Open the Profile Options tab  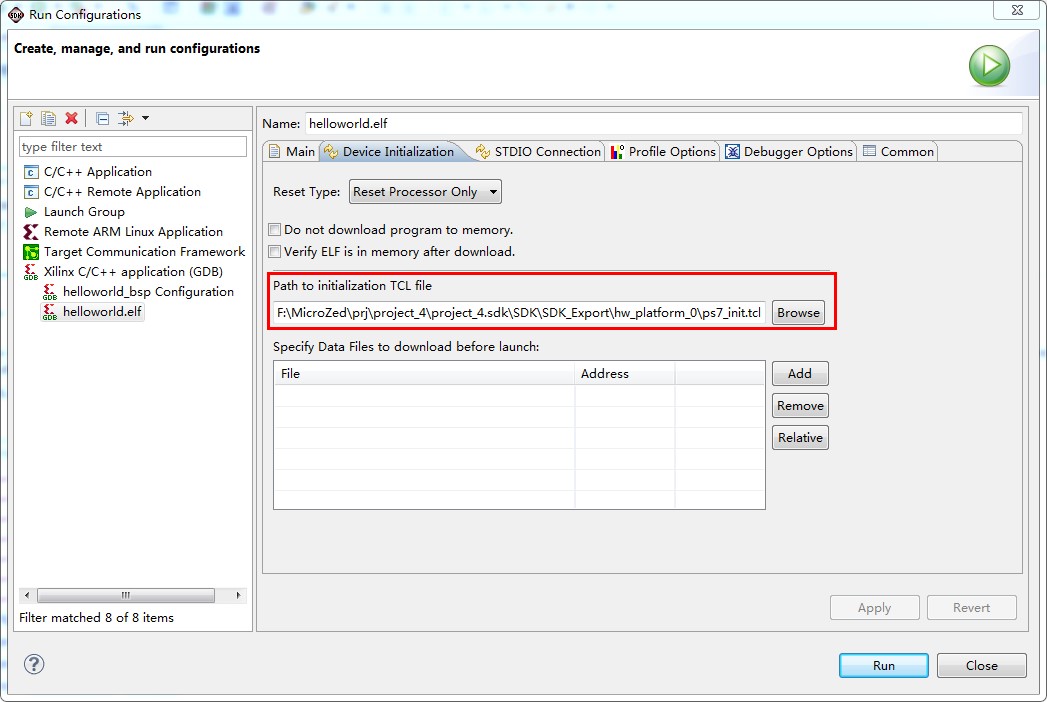pos(663,152)
